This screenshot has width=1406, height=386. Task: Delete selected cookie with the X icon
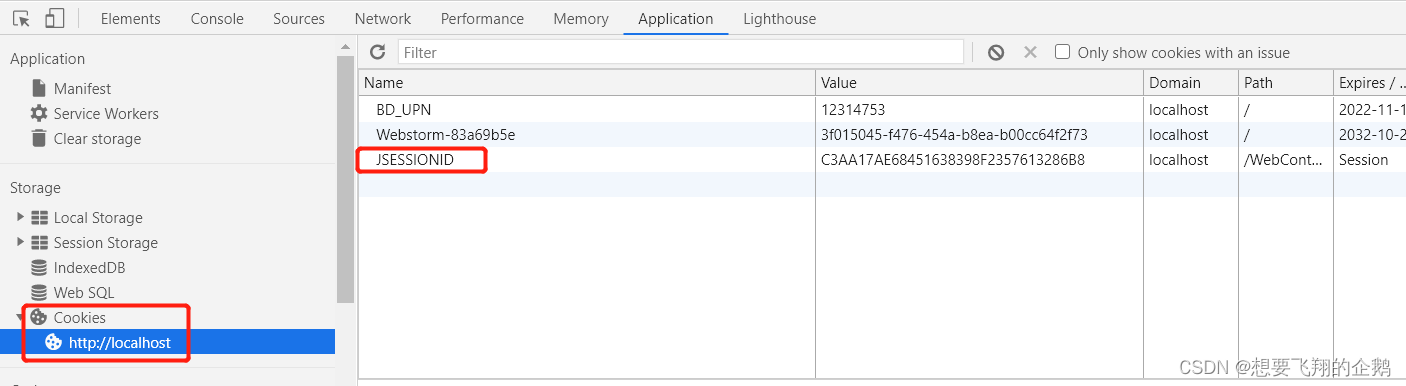pos(1030,52)
